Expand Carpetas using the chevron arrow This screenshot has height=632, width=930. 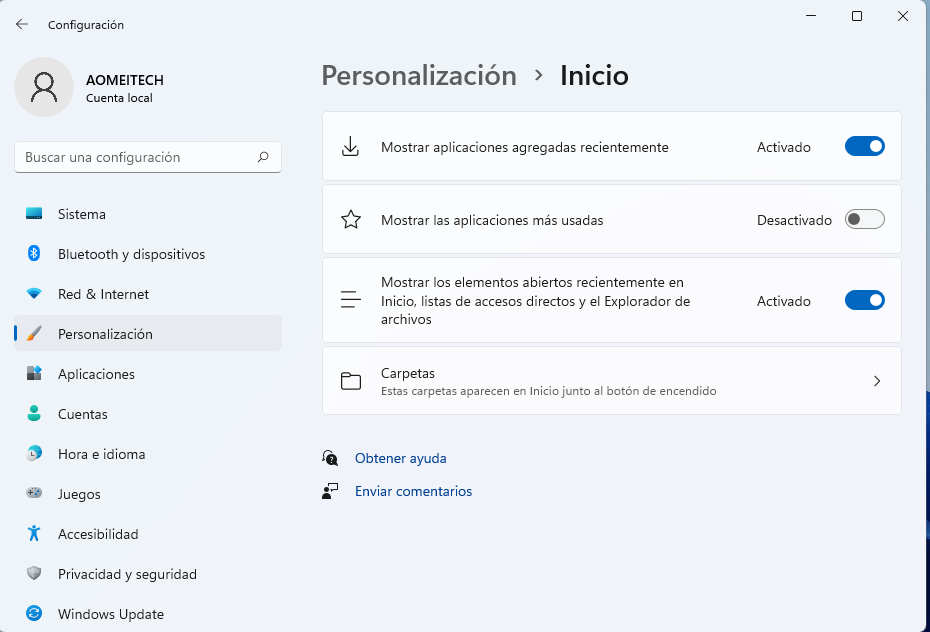pyautogui.click(x=876, y=381)
